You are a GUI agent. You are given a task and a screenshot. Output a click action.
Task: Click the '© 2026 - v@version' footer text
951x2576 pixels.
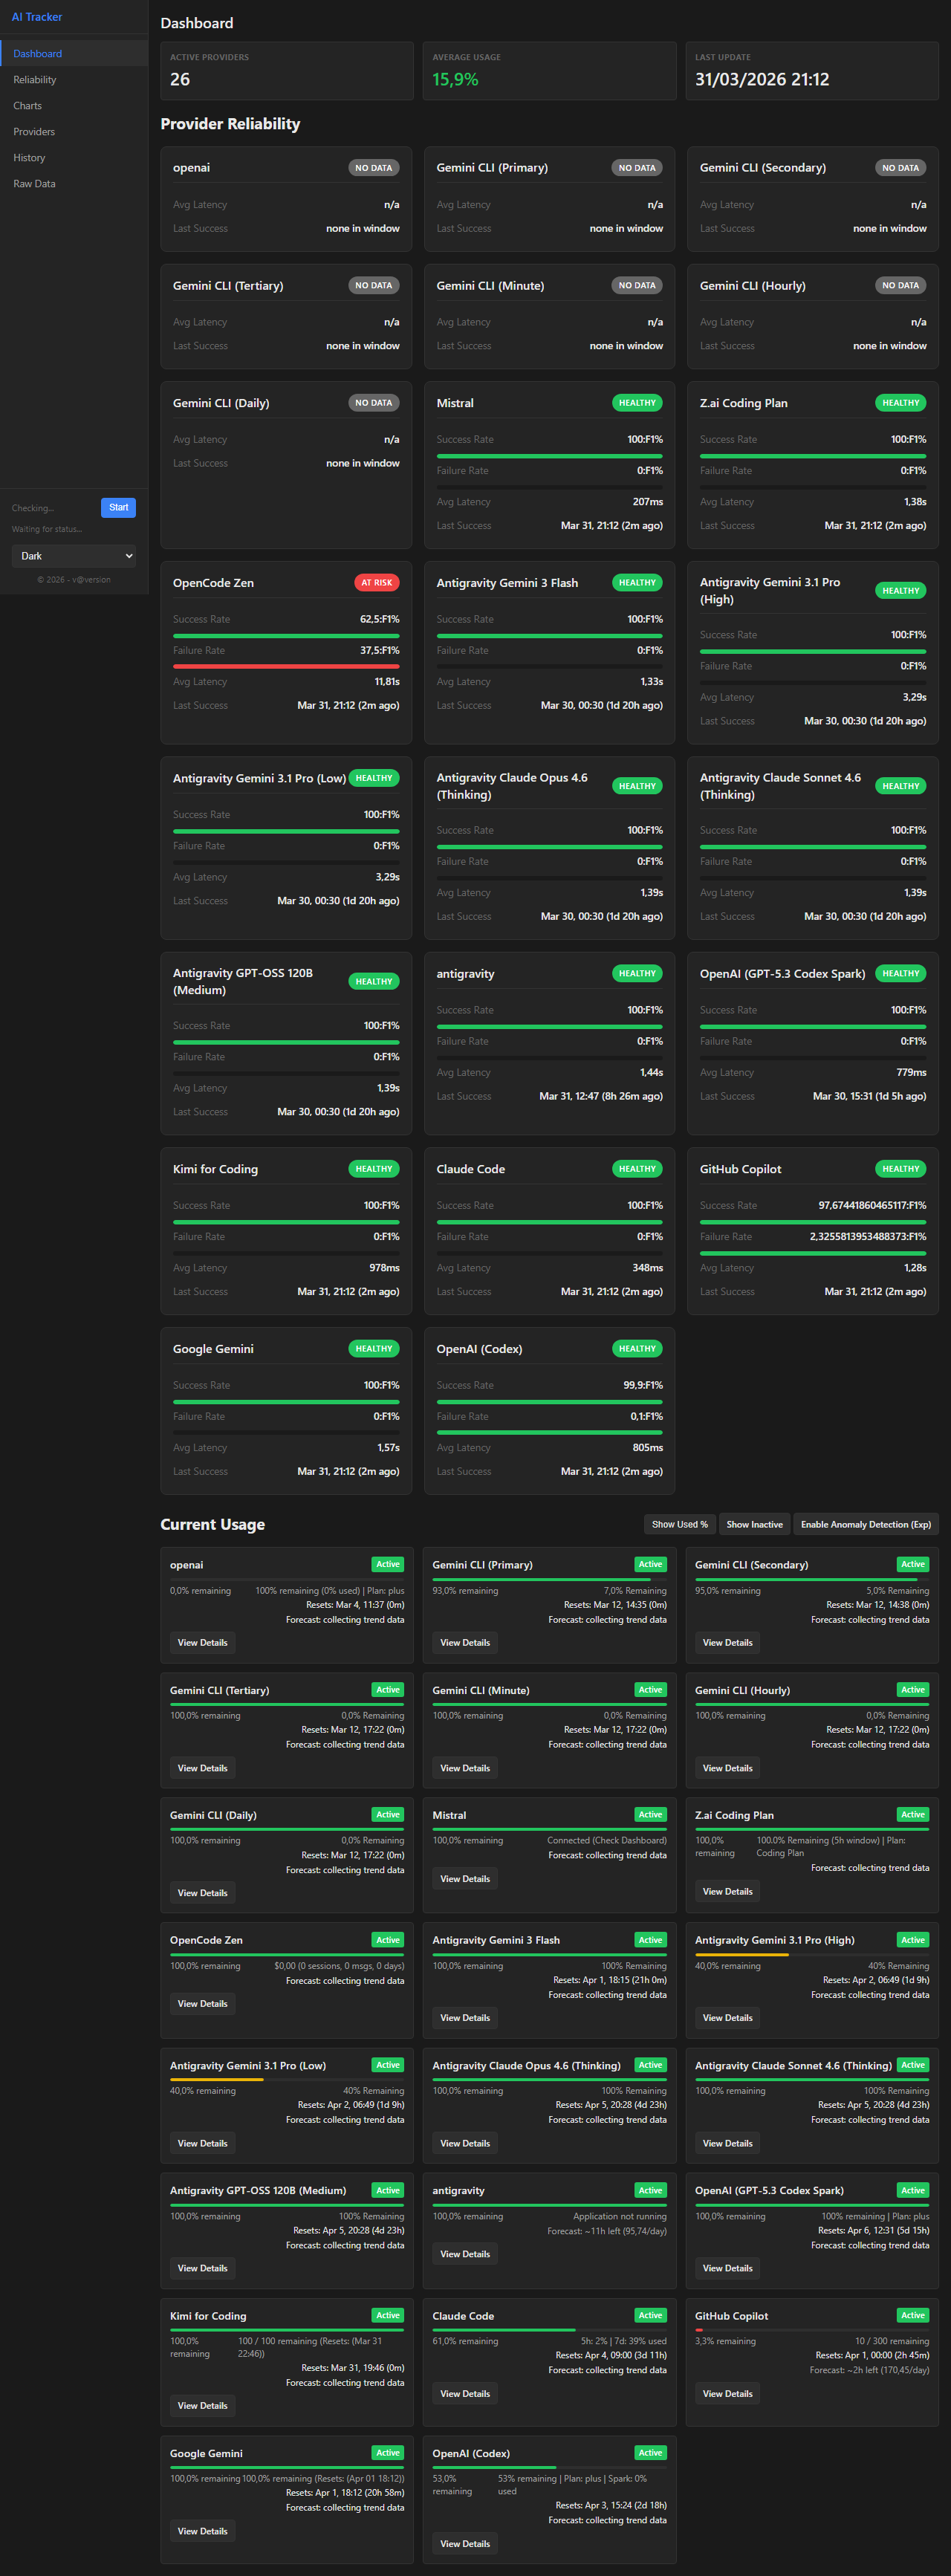coord(74,580)
